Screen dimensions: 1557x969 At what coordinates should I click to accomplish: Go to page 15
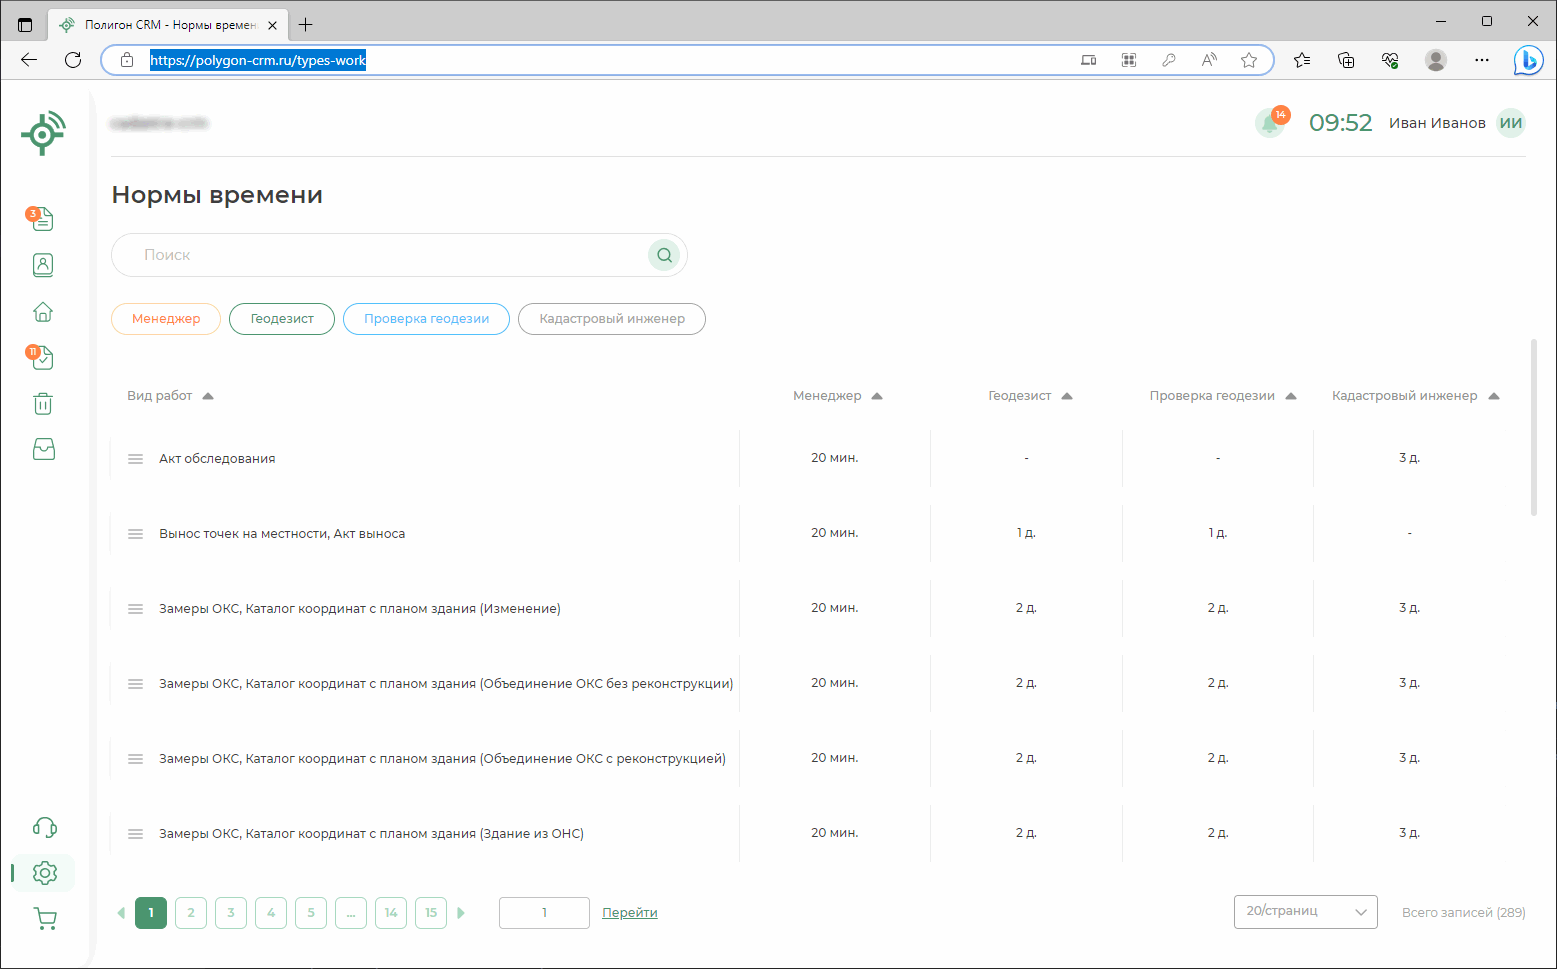click(x=431, y=913)
